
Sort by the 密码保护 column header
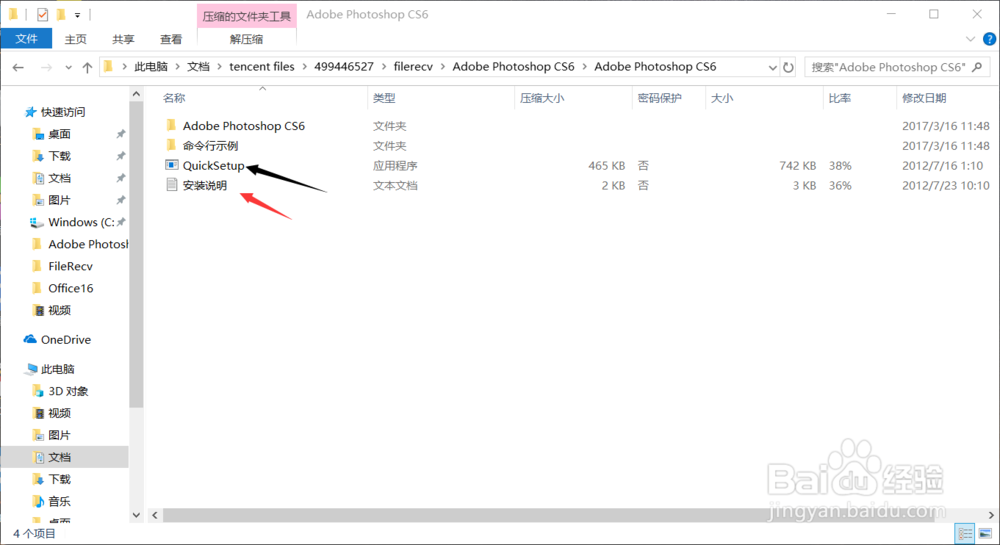point(659,98)
